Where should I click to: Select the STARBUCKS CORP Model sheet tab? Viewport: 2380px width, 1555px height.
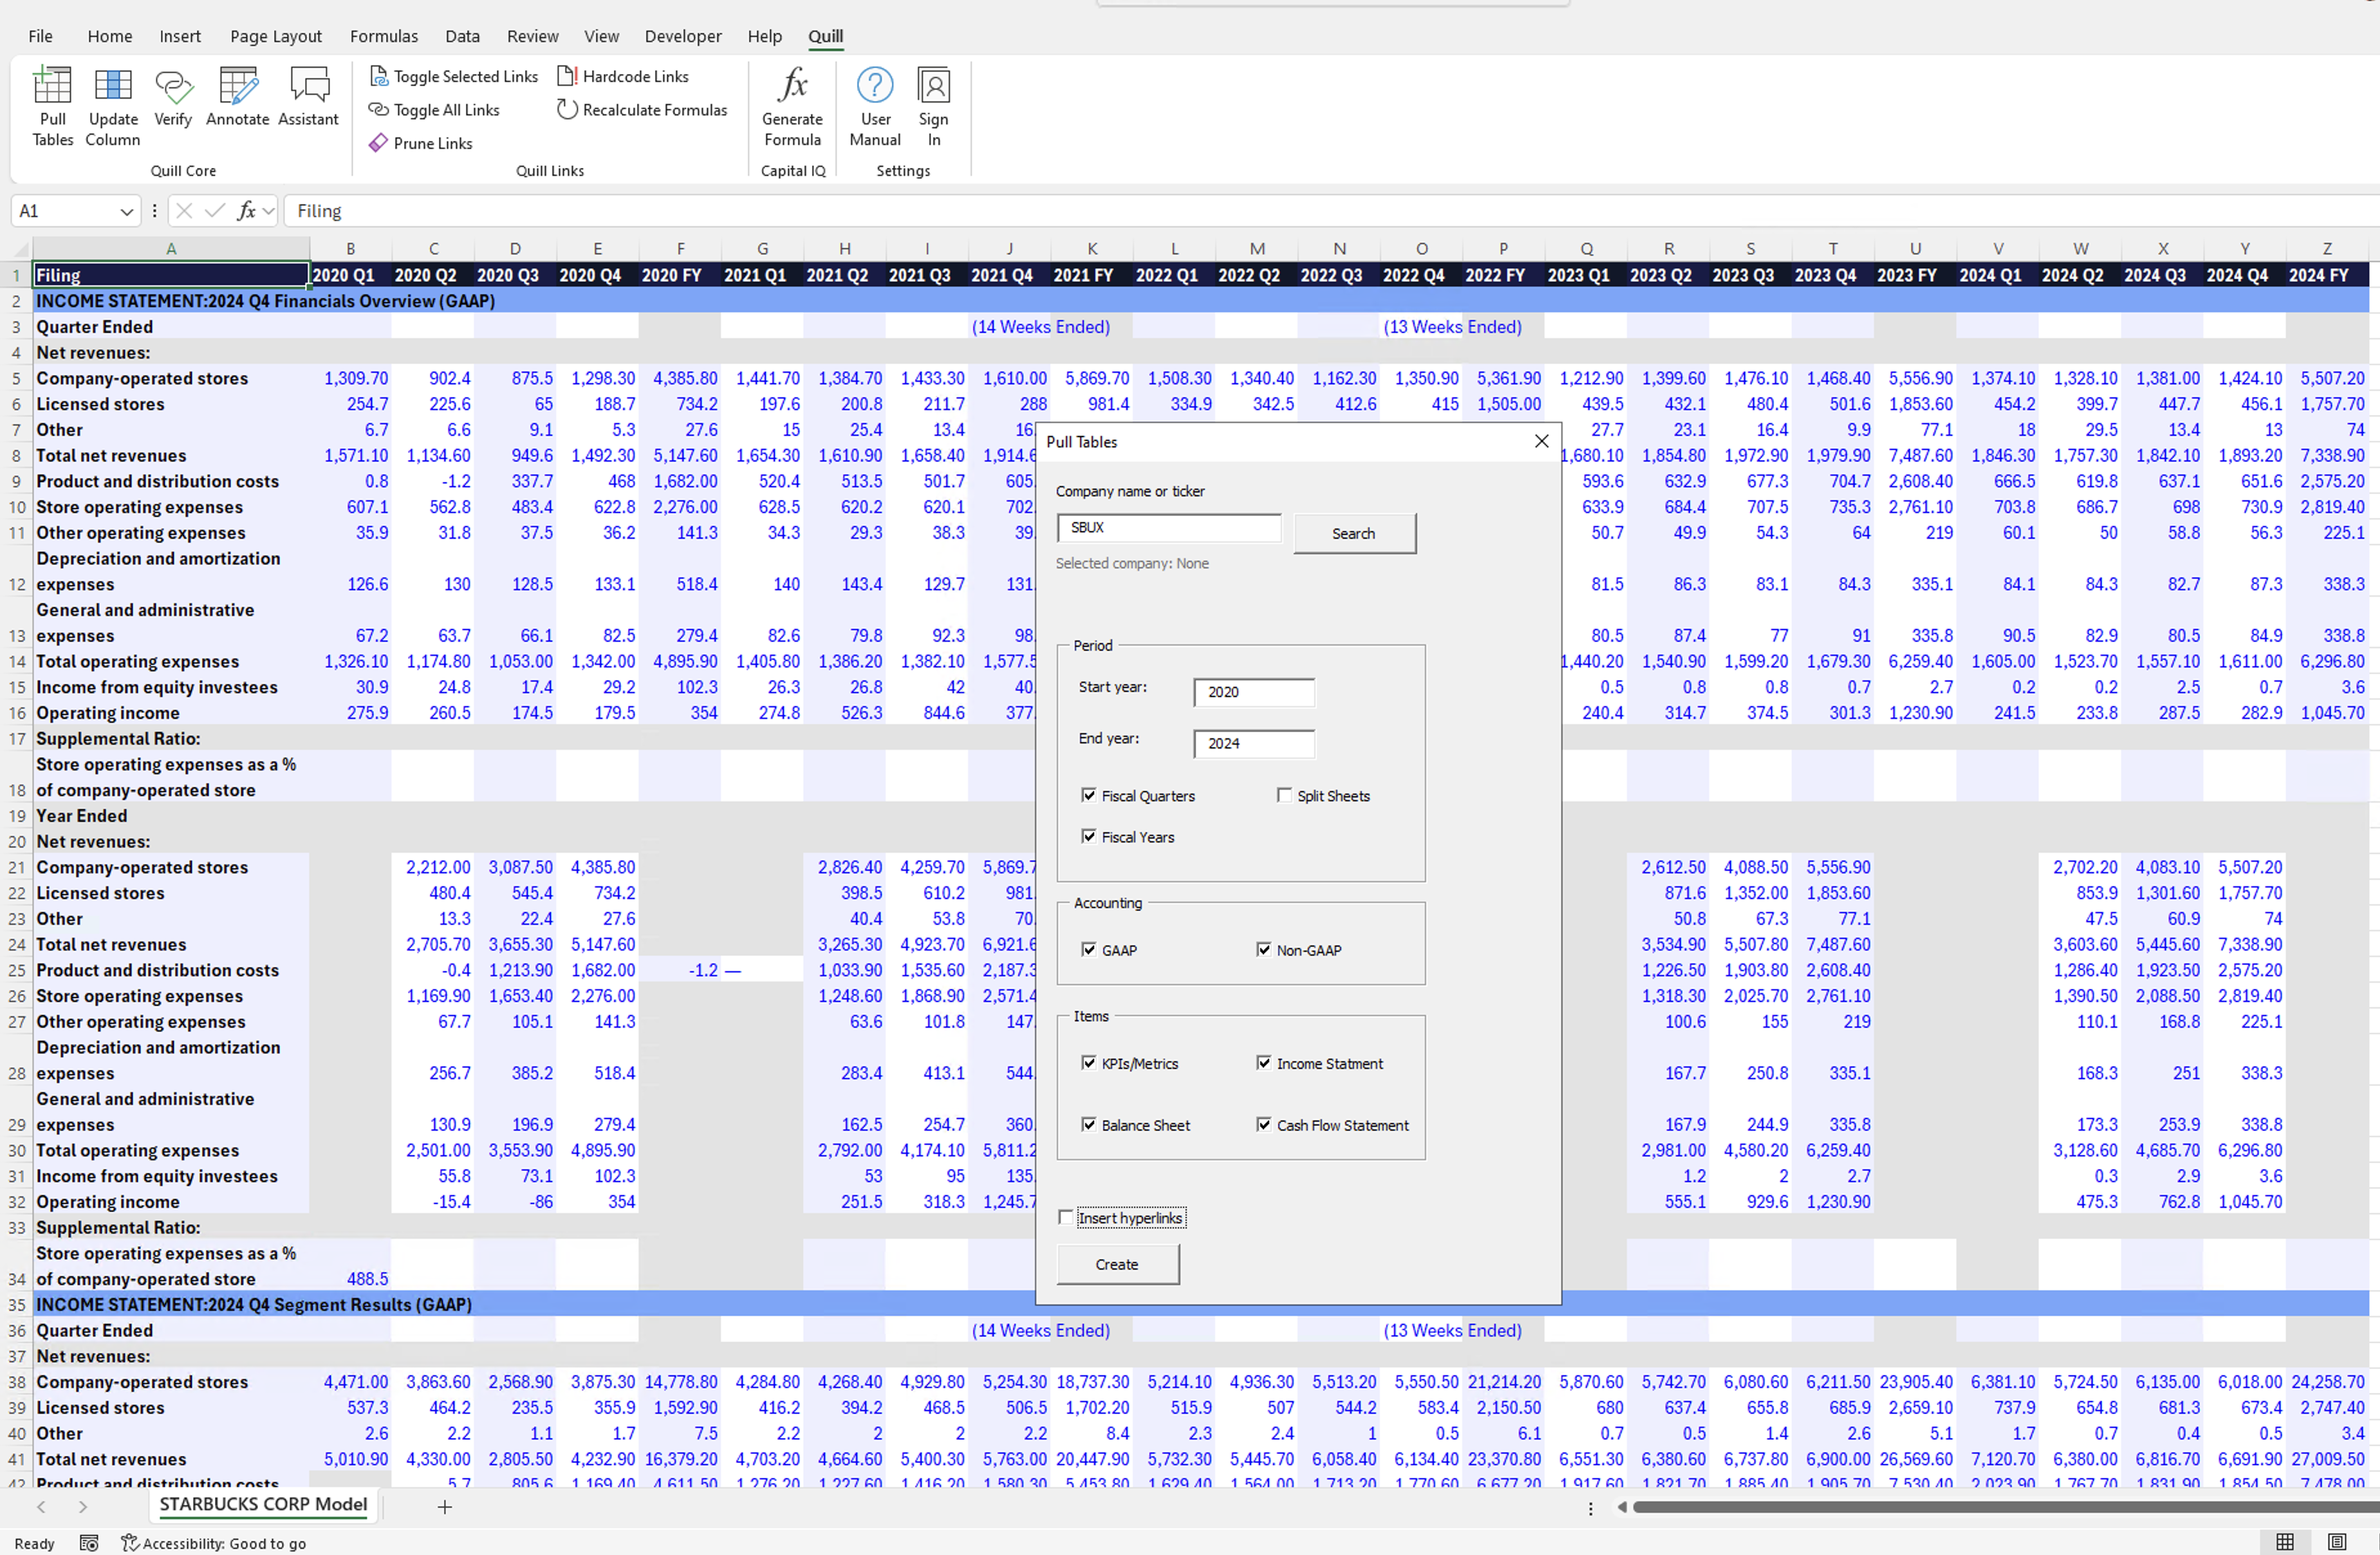263,1505
